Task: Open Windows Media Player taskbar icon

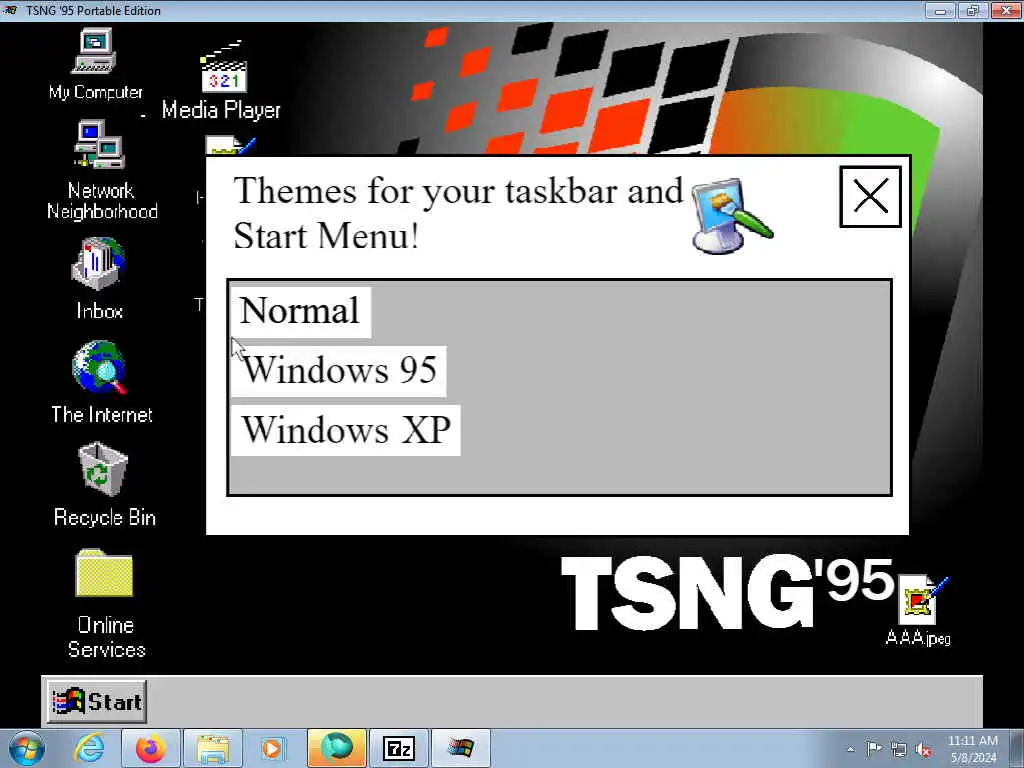Action: 273,748
